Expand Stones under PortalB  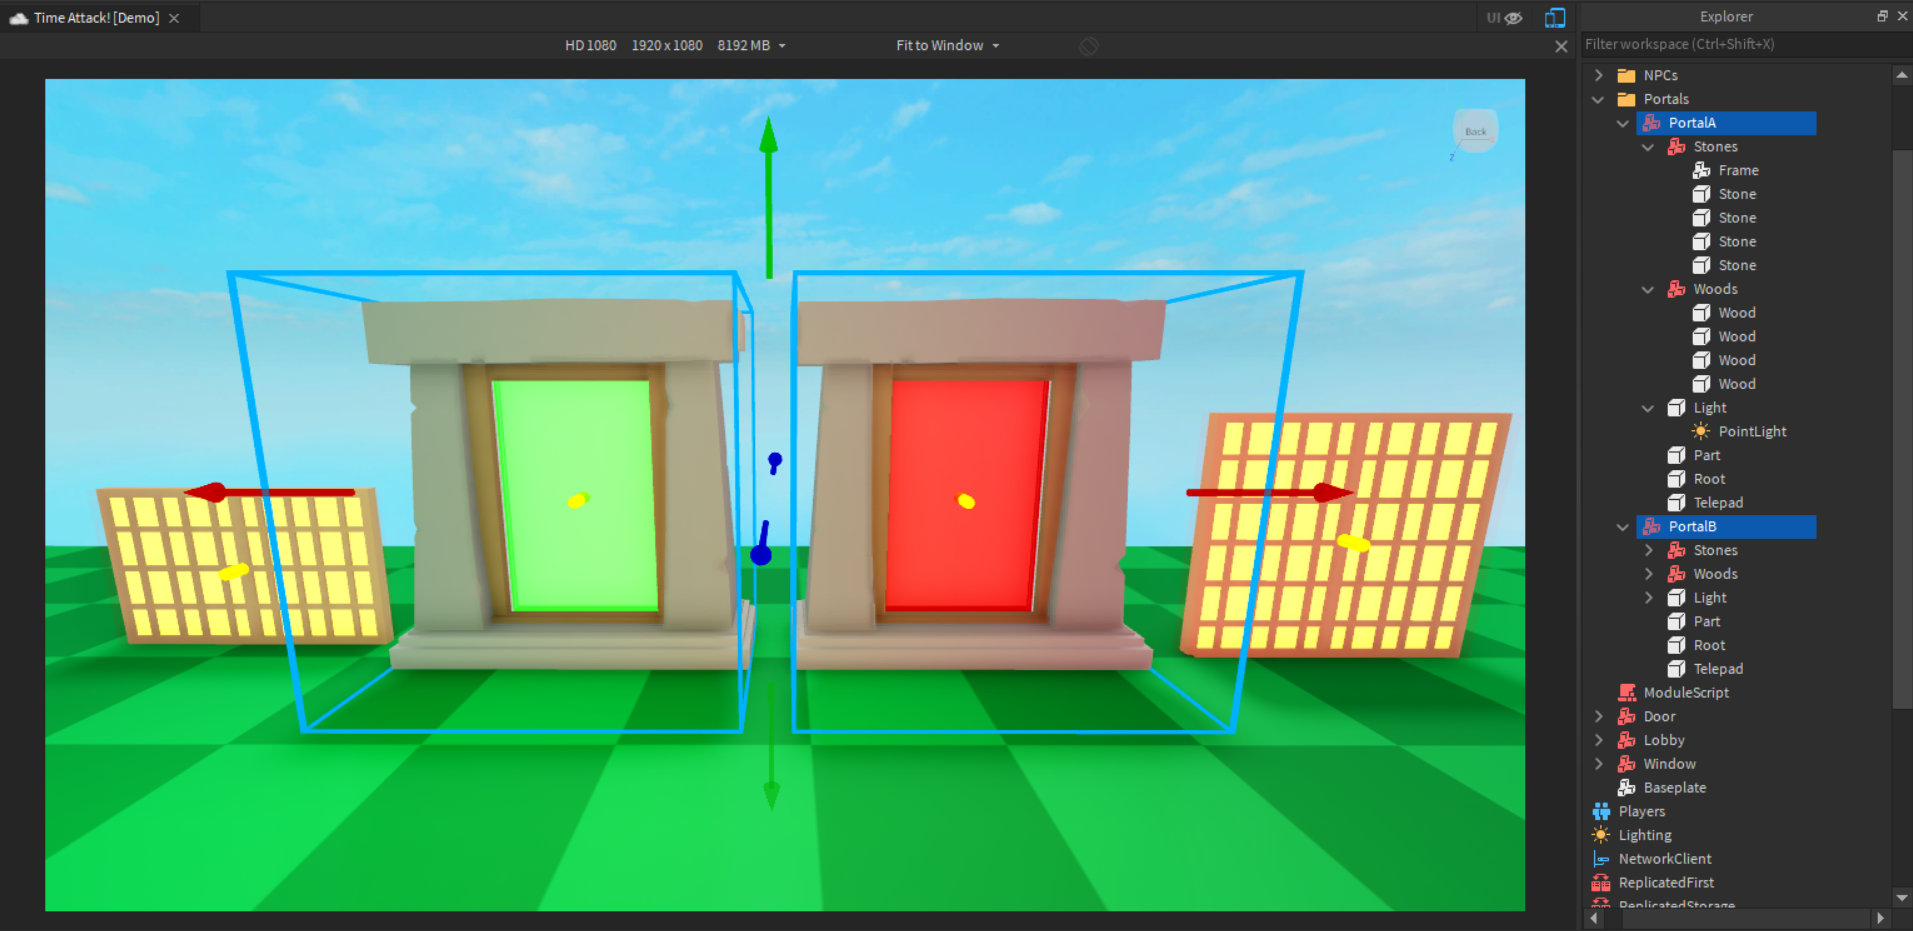tap(1648, 550)
